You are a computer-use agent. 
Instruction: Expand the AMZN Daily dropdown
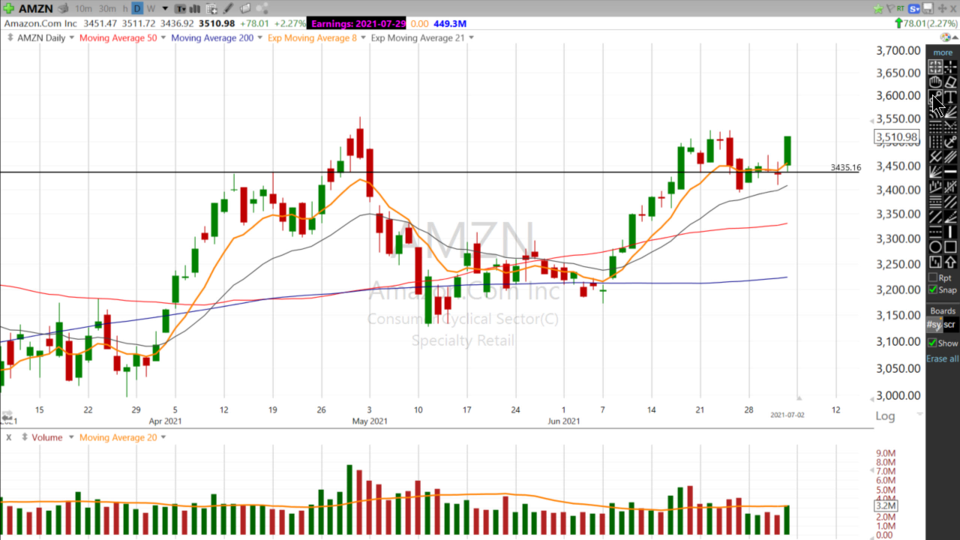point(72,38)
